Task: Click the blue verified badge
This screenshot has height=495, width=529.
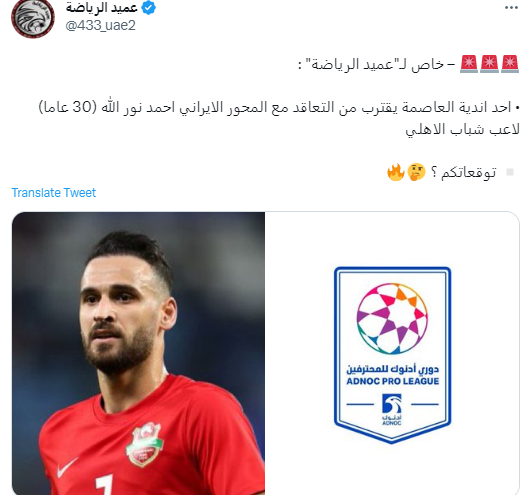Action: [x=148, y=7]
